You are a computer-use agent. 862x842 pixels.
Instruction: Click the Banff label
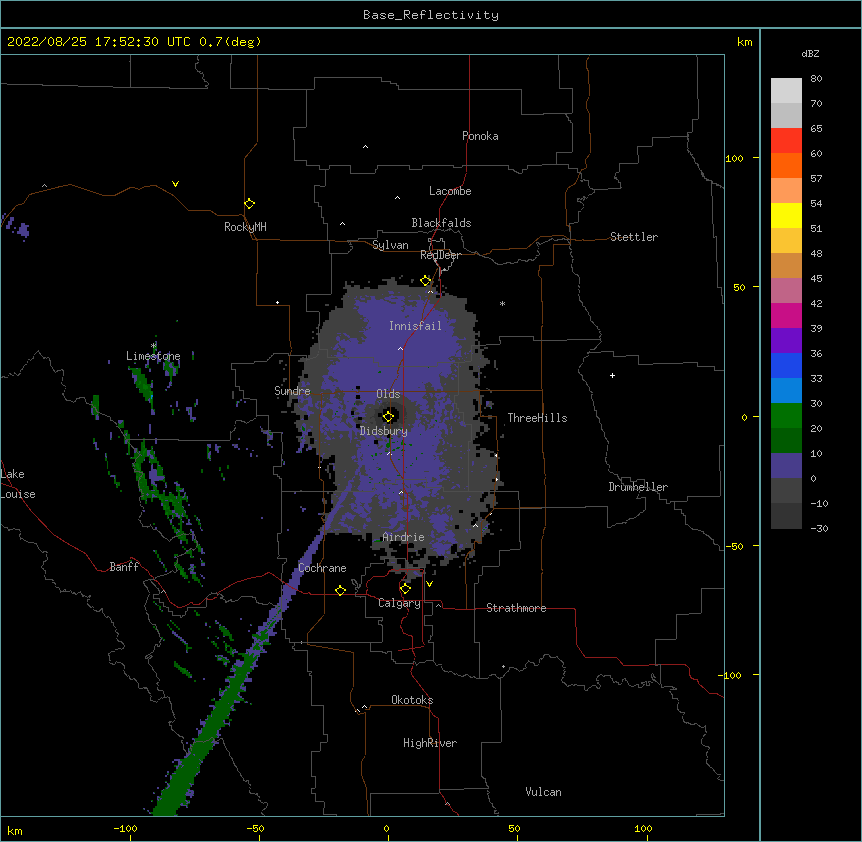tap(124, 567)
